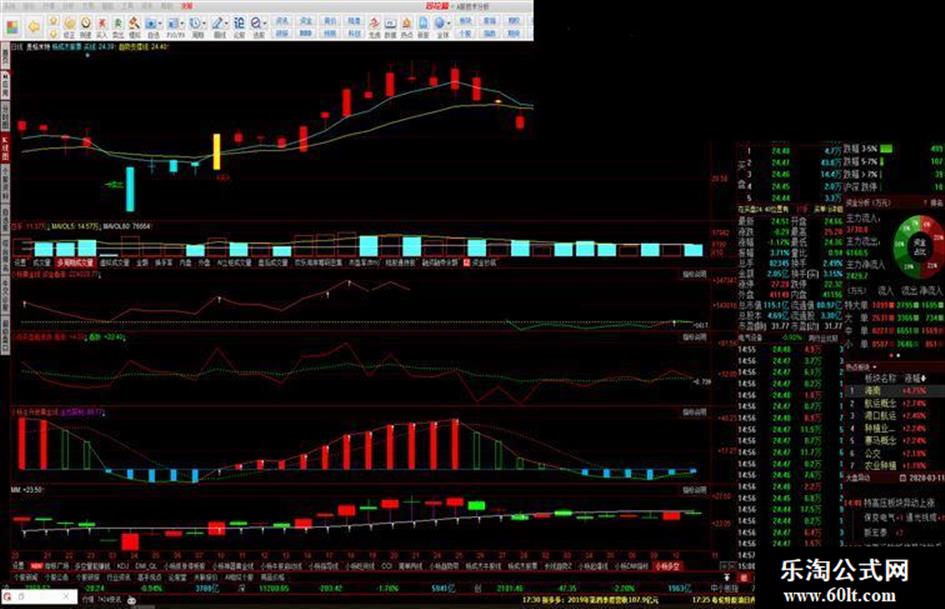
Task: Click the 设置 button on volume tab row
Action: (20, 263)
